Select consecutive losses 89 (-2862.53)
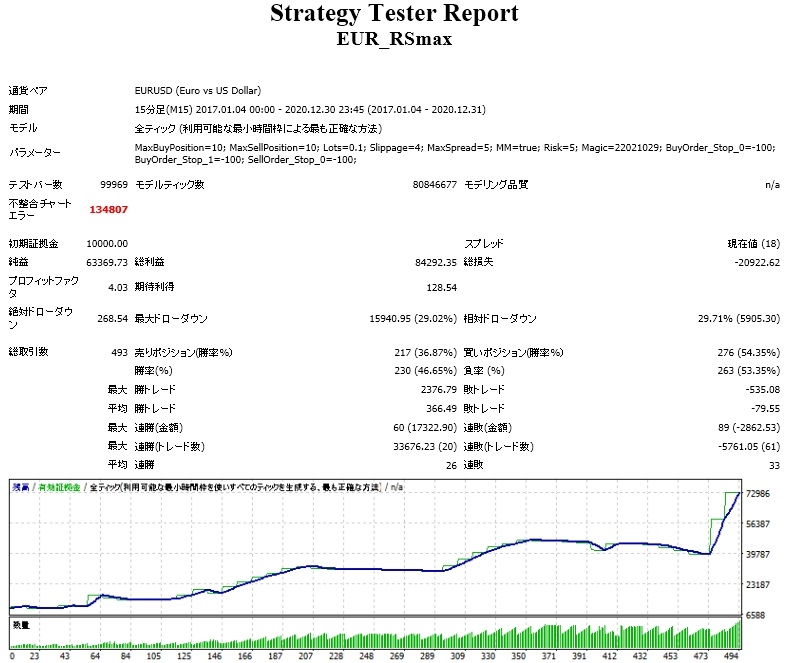The height and width of the screenshot is (663, 788). click(x=749, y=427)
